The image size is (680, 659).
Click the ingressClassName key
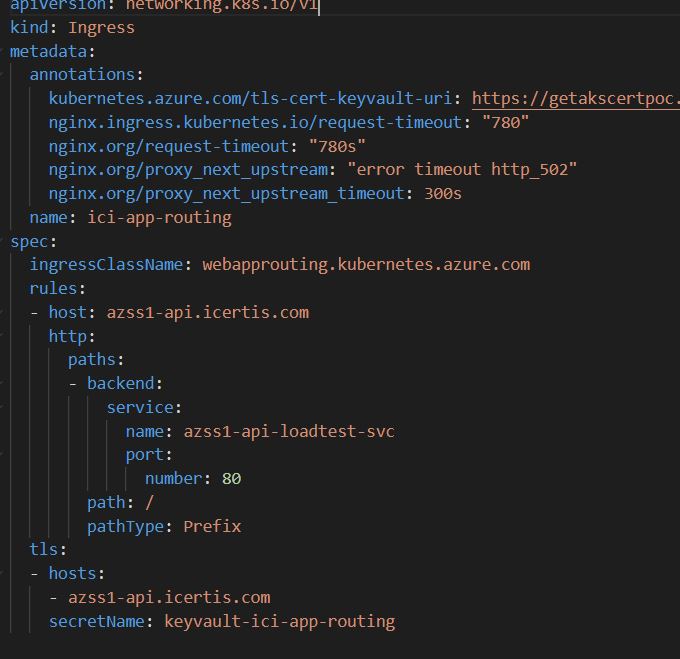point(106,264)
